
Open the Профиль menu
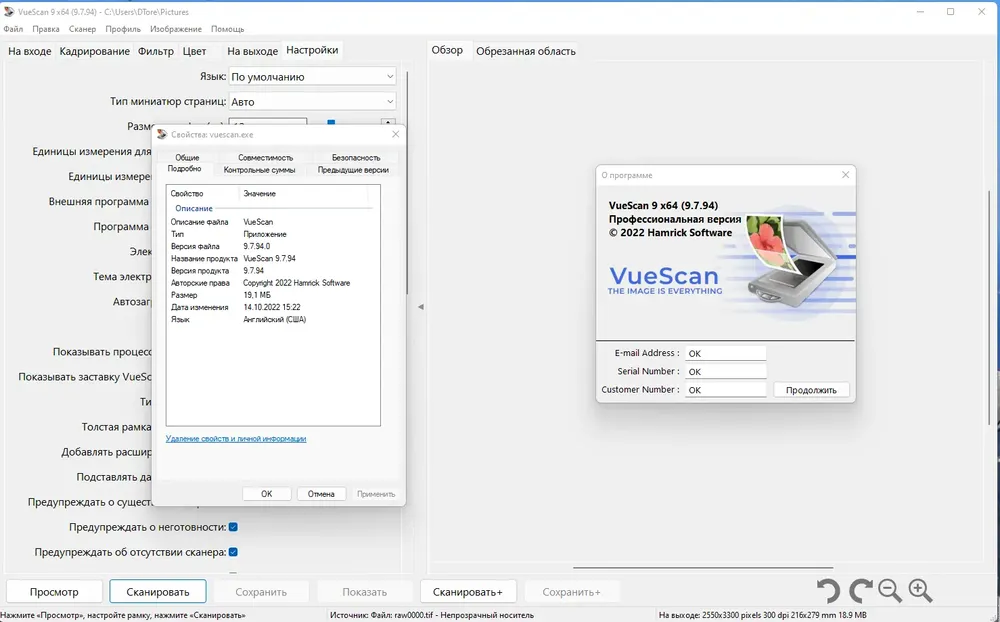click(123, 29)
